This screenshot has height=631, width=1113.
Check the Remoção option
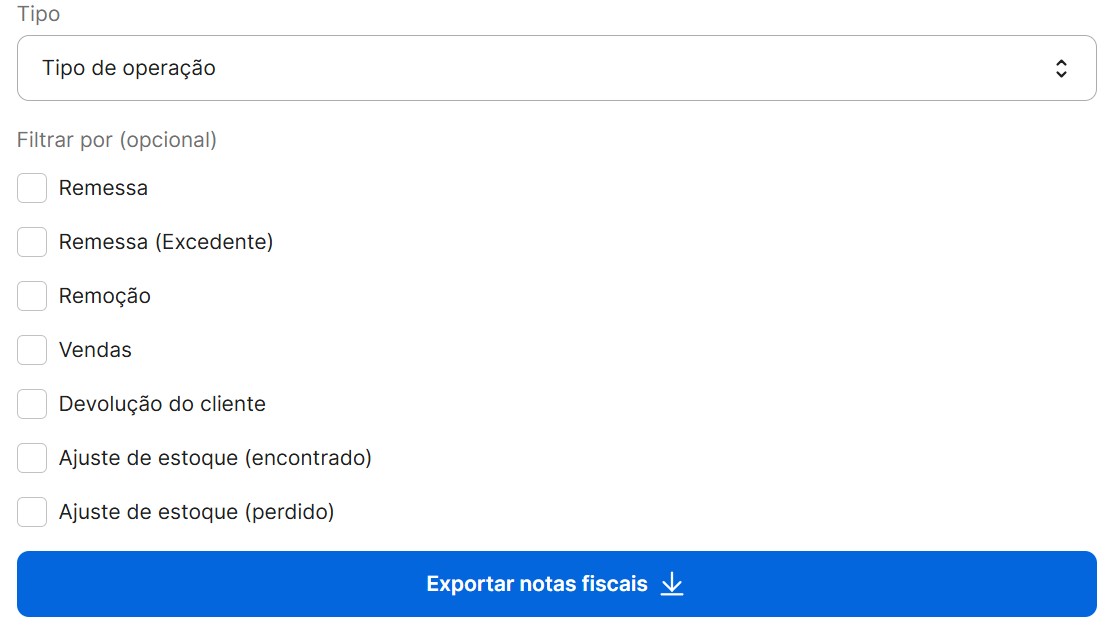31,296
